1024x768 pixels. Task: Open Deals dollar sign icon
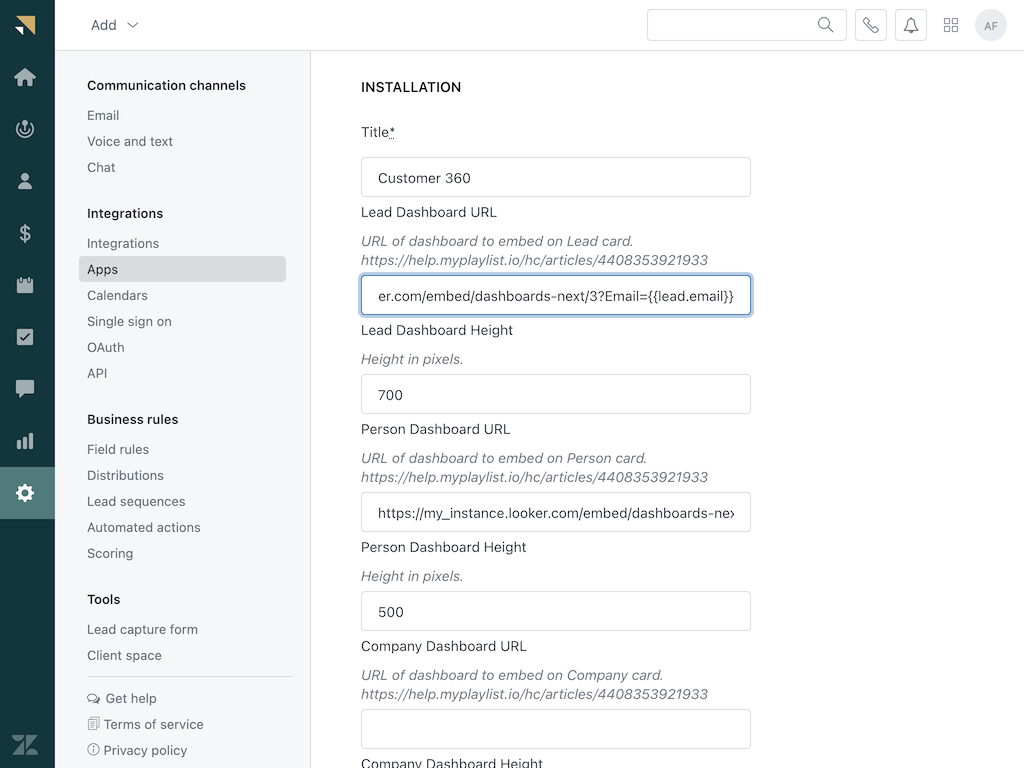pos(25,233)
